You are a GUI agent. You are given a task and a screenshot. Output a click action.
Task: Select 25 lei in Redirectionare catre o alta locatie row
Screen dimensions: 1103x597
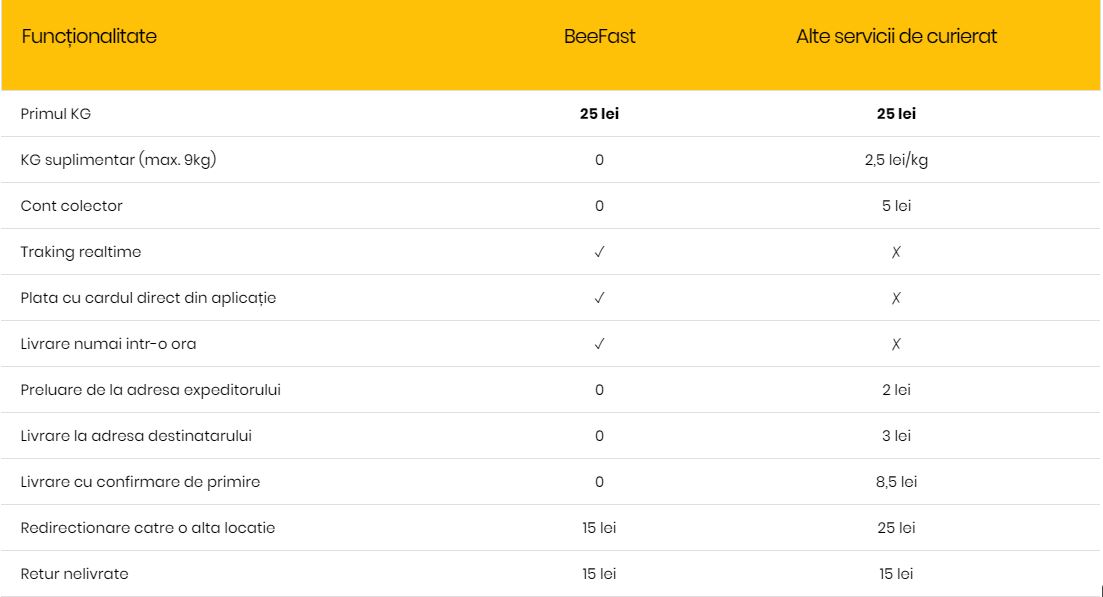coord(896,528)
